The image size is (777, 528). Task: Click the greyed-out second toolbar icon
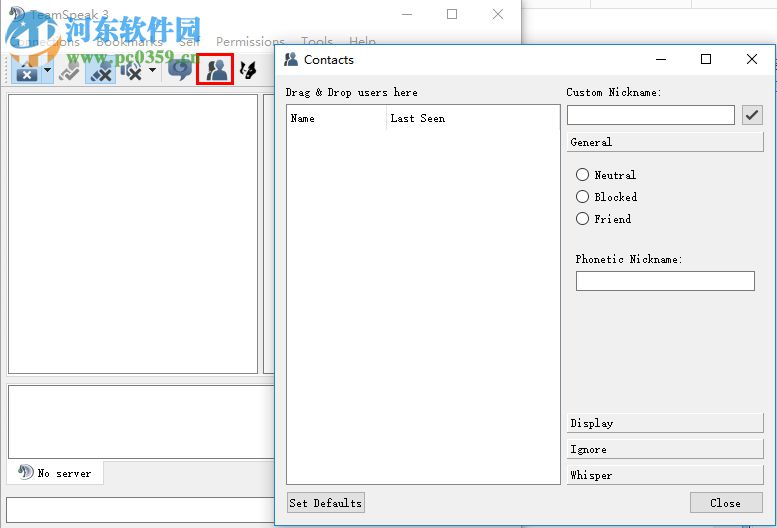coord(69,70)
